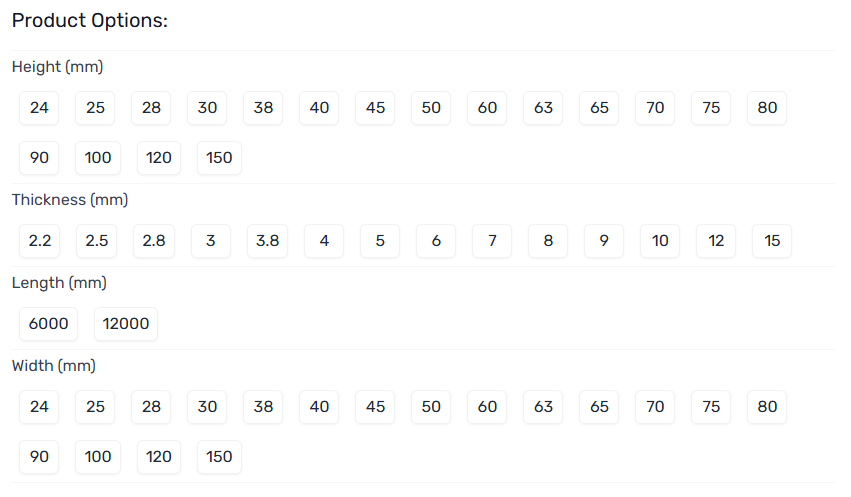Select the 2.2 Thickness option

[39, 241]
